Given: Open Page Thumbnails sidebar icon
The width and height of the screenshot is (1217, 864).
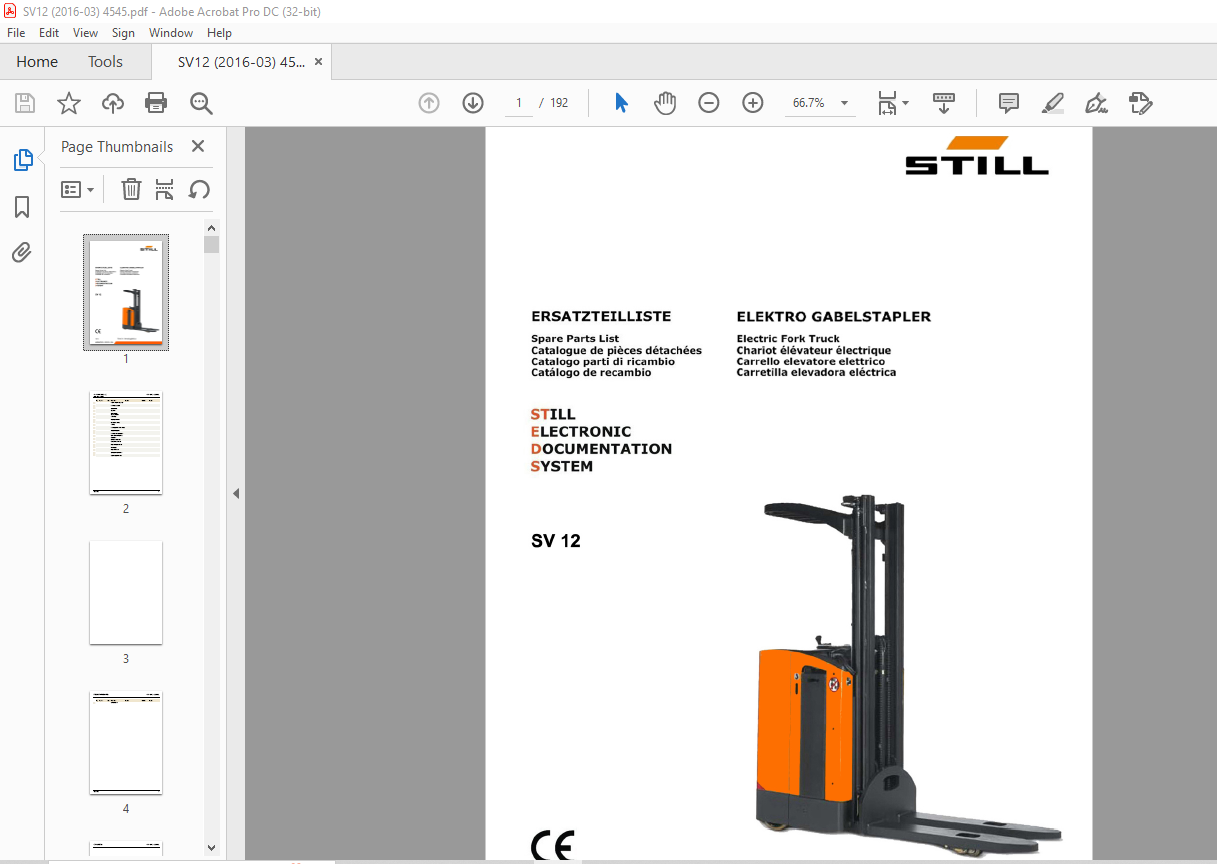Looking at the screenshot, I should point(22,160).
